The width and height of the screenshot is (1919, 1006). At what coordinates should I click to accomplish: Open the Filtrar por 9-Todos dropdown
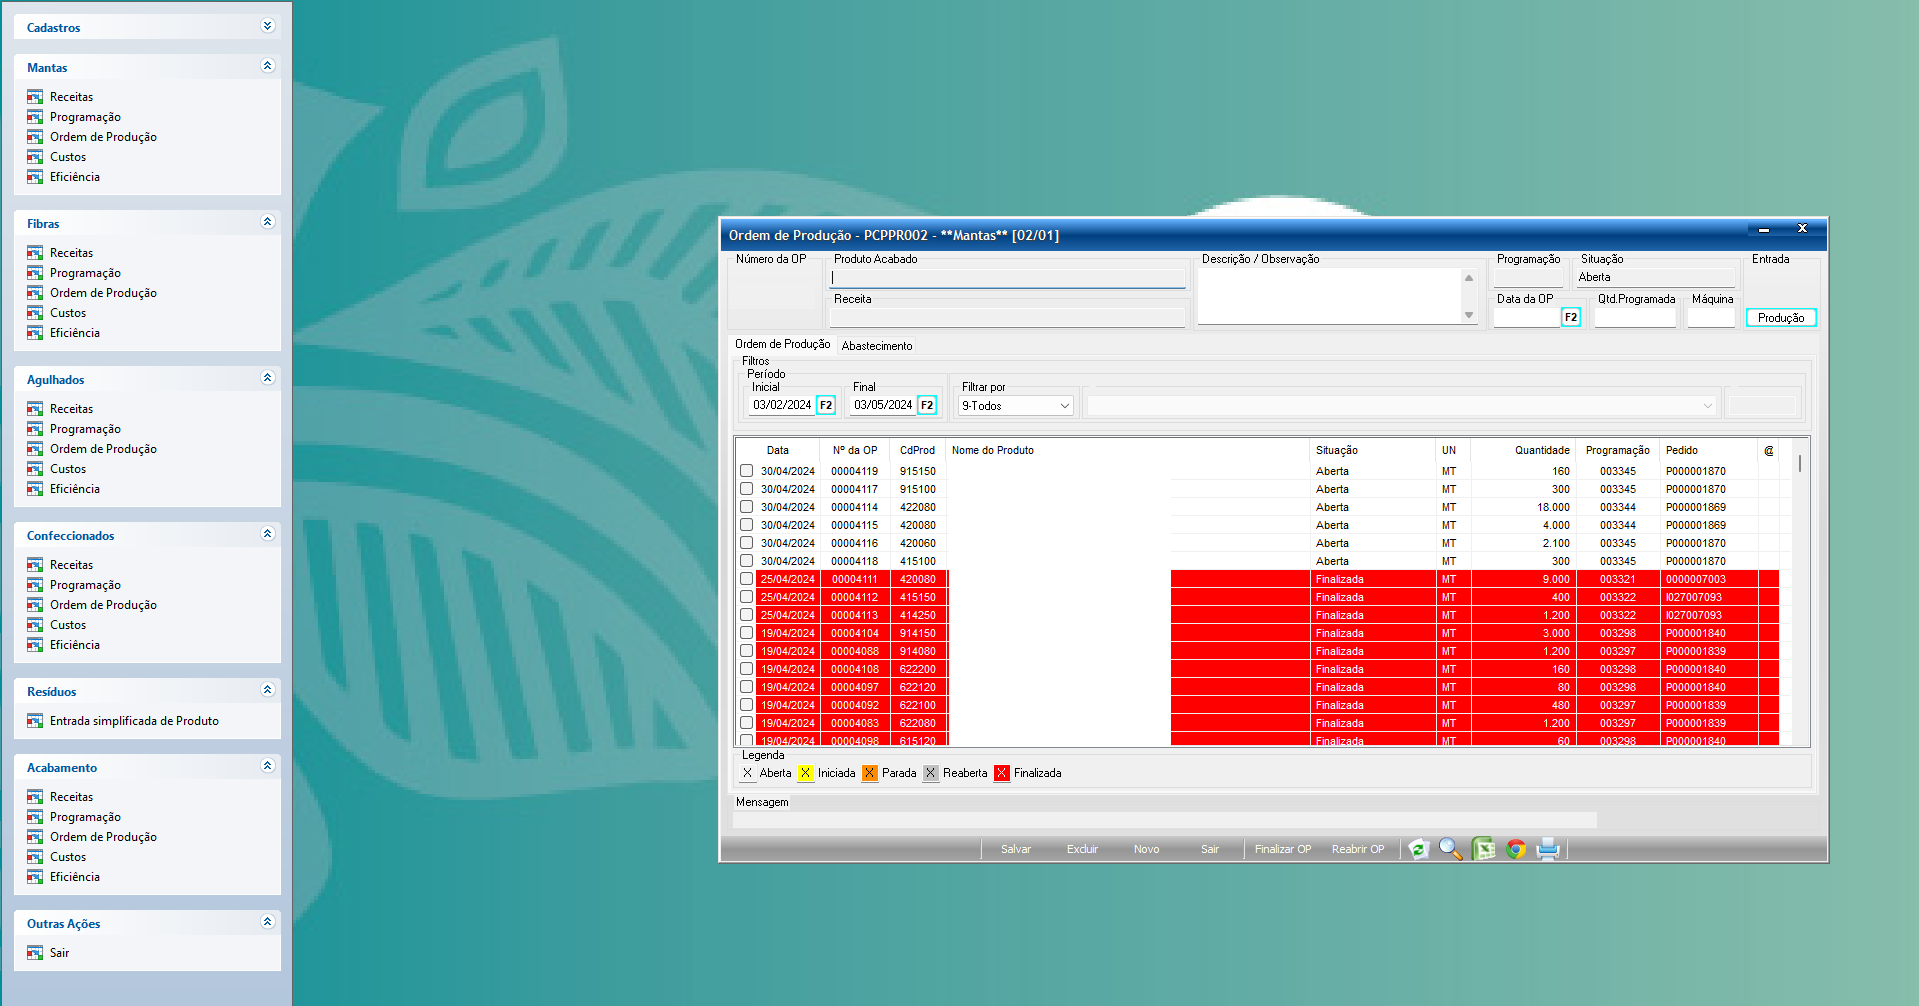1015,406
